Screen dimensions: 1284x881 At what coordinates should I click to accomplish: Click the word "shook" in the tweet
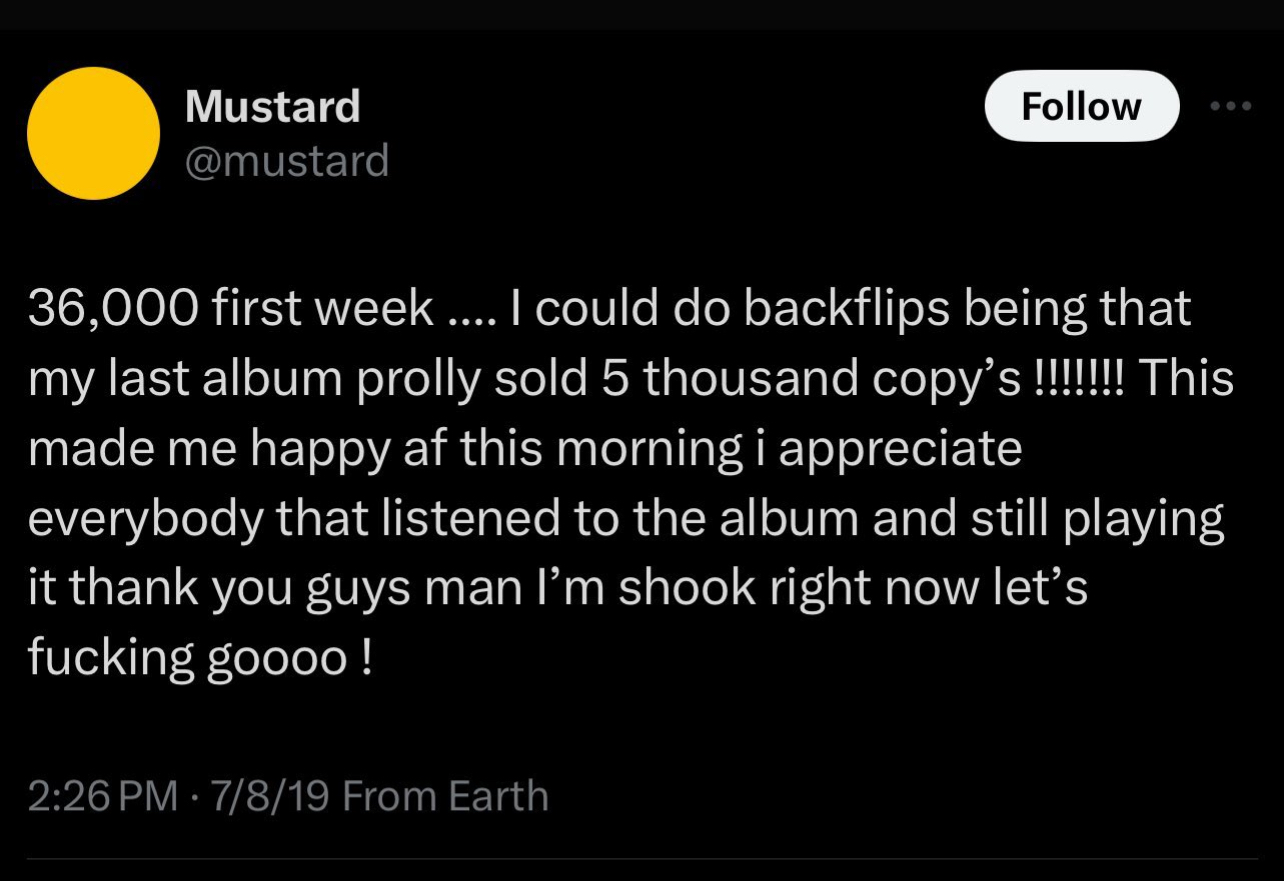[685, 589]
